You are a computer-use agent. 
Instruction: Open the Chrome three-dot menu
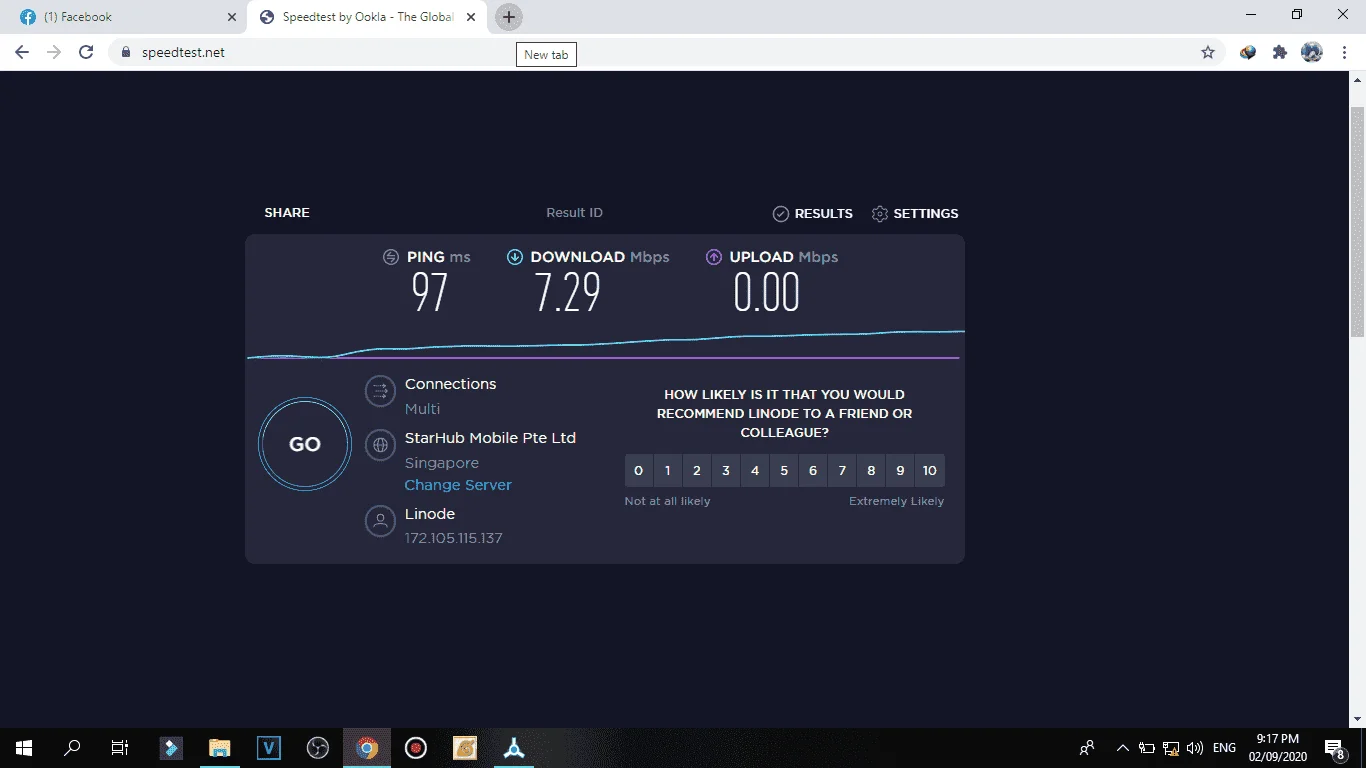1344,52
